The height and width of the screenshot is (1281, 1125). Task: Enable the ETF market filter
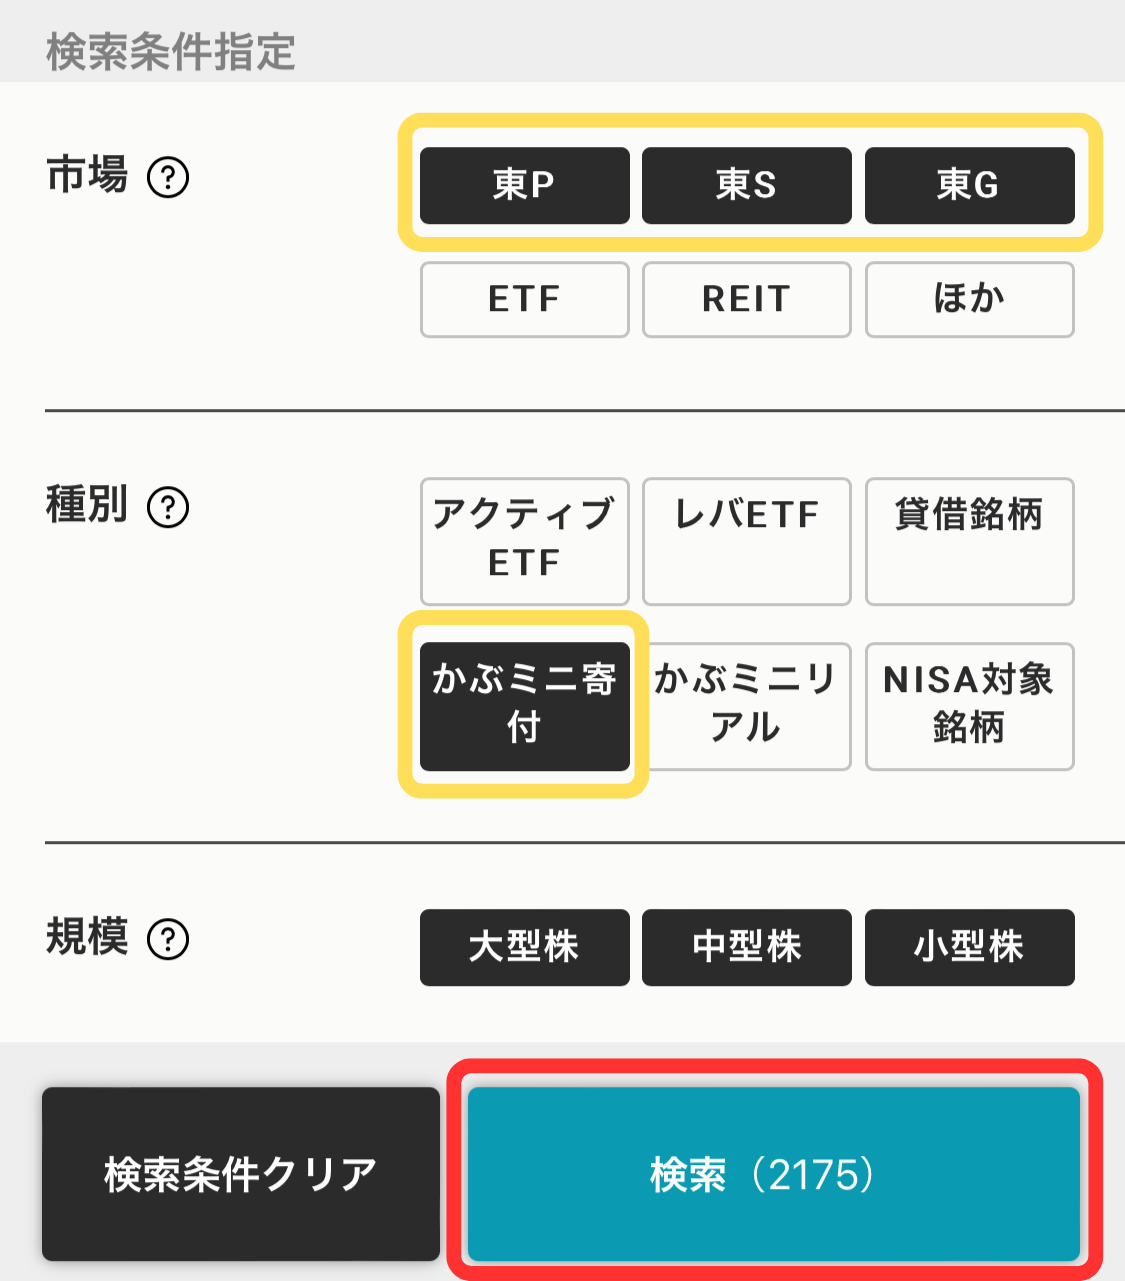click(x=524, y=299)
